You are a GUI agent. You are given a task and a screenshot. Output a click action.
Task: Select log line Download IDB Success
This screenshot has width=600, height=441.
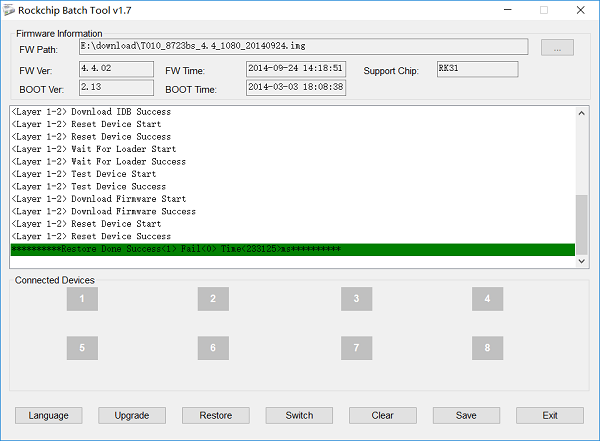(91, 112)
